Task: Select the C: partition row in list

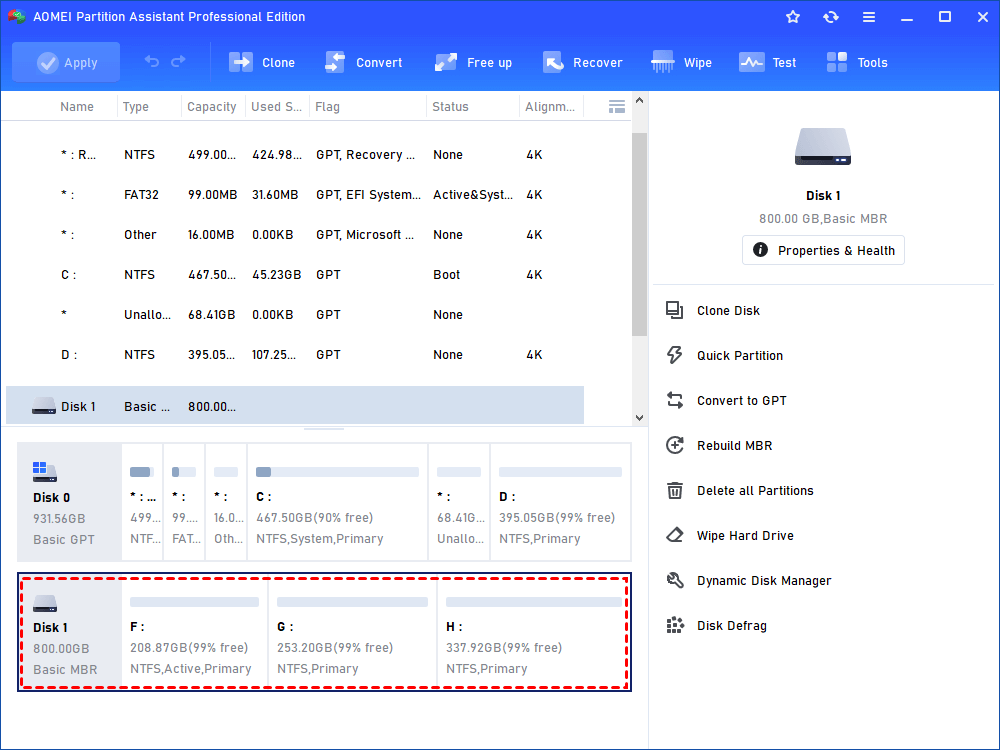Action: [x=295, y=275]
